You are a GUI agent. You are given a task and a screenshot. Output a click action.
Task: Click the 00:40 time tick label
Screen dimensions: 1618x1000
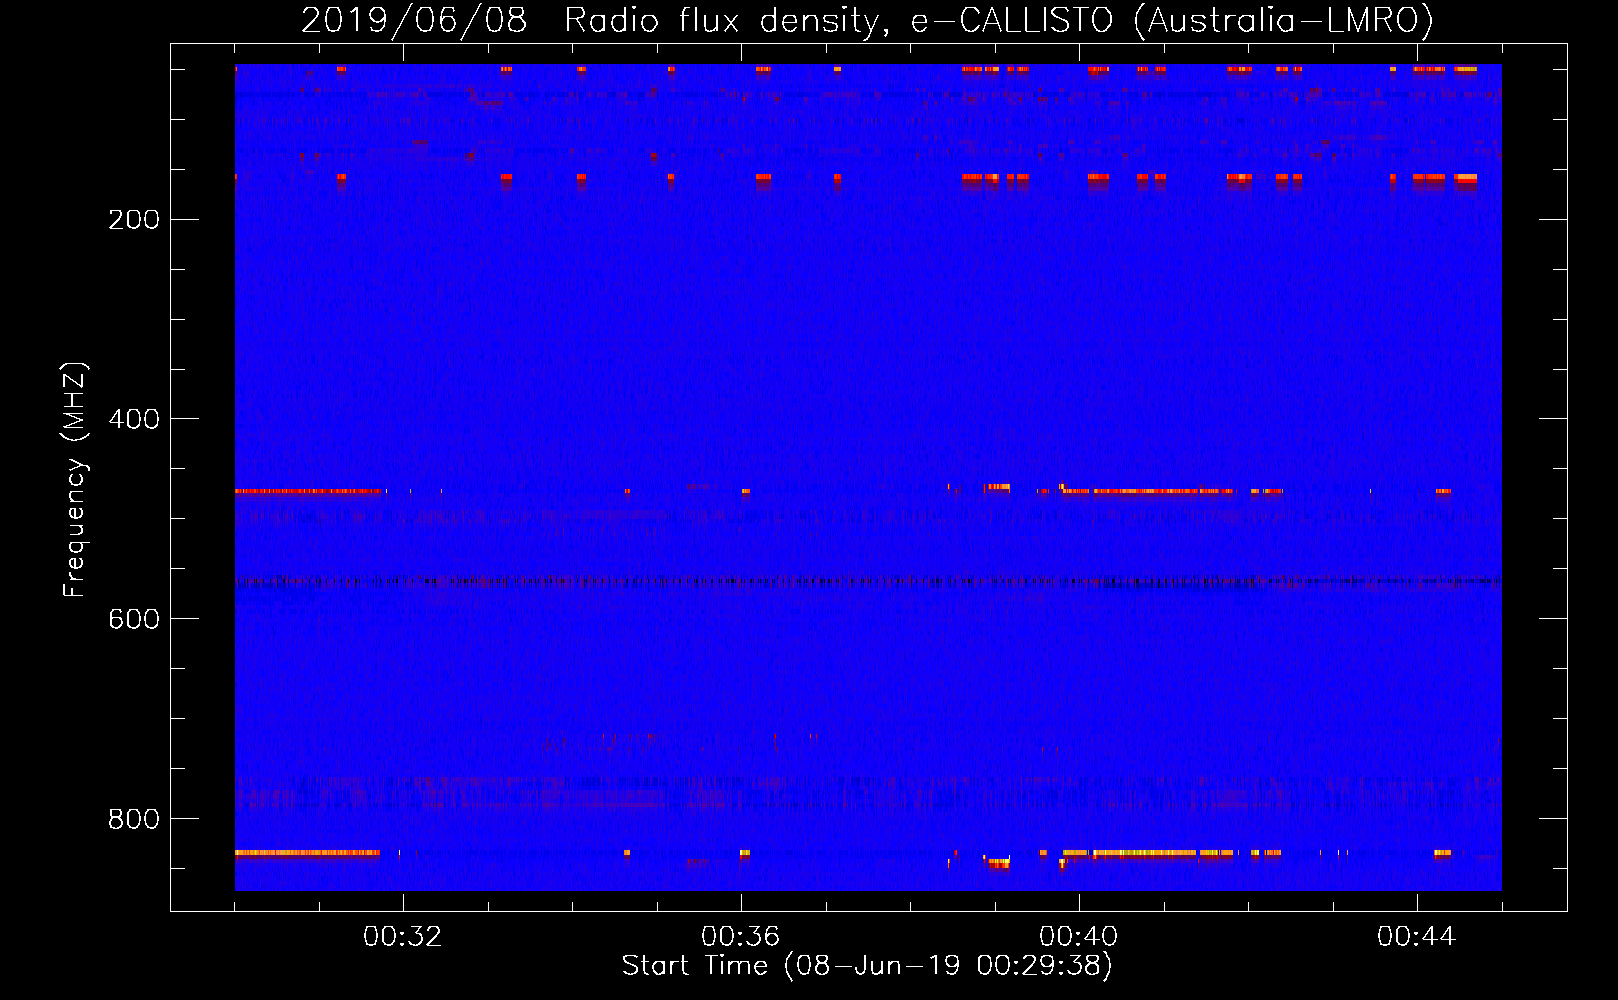click(1079, 937)
